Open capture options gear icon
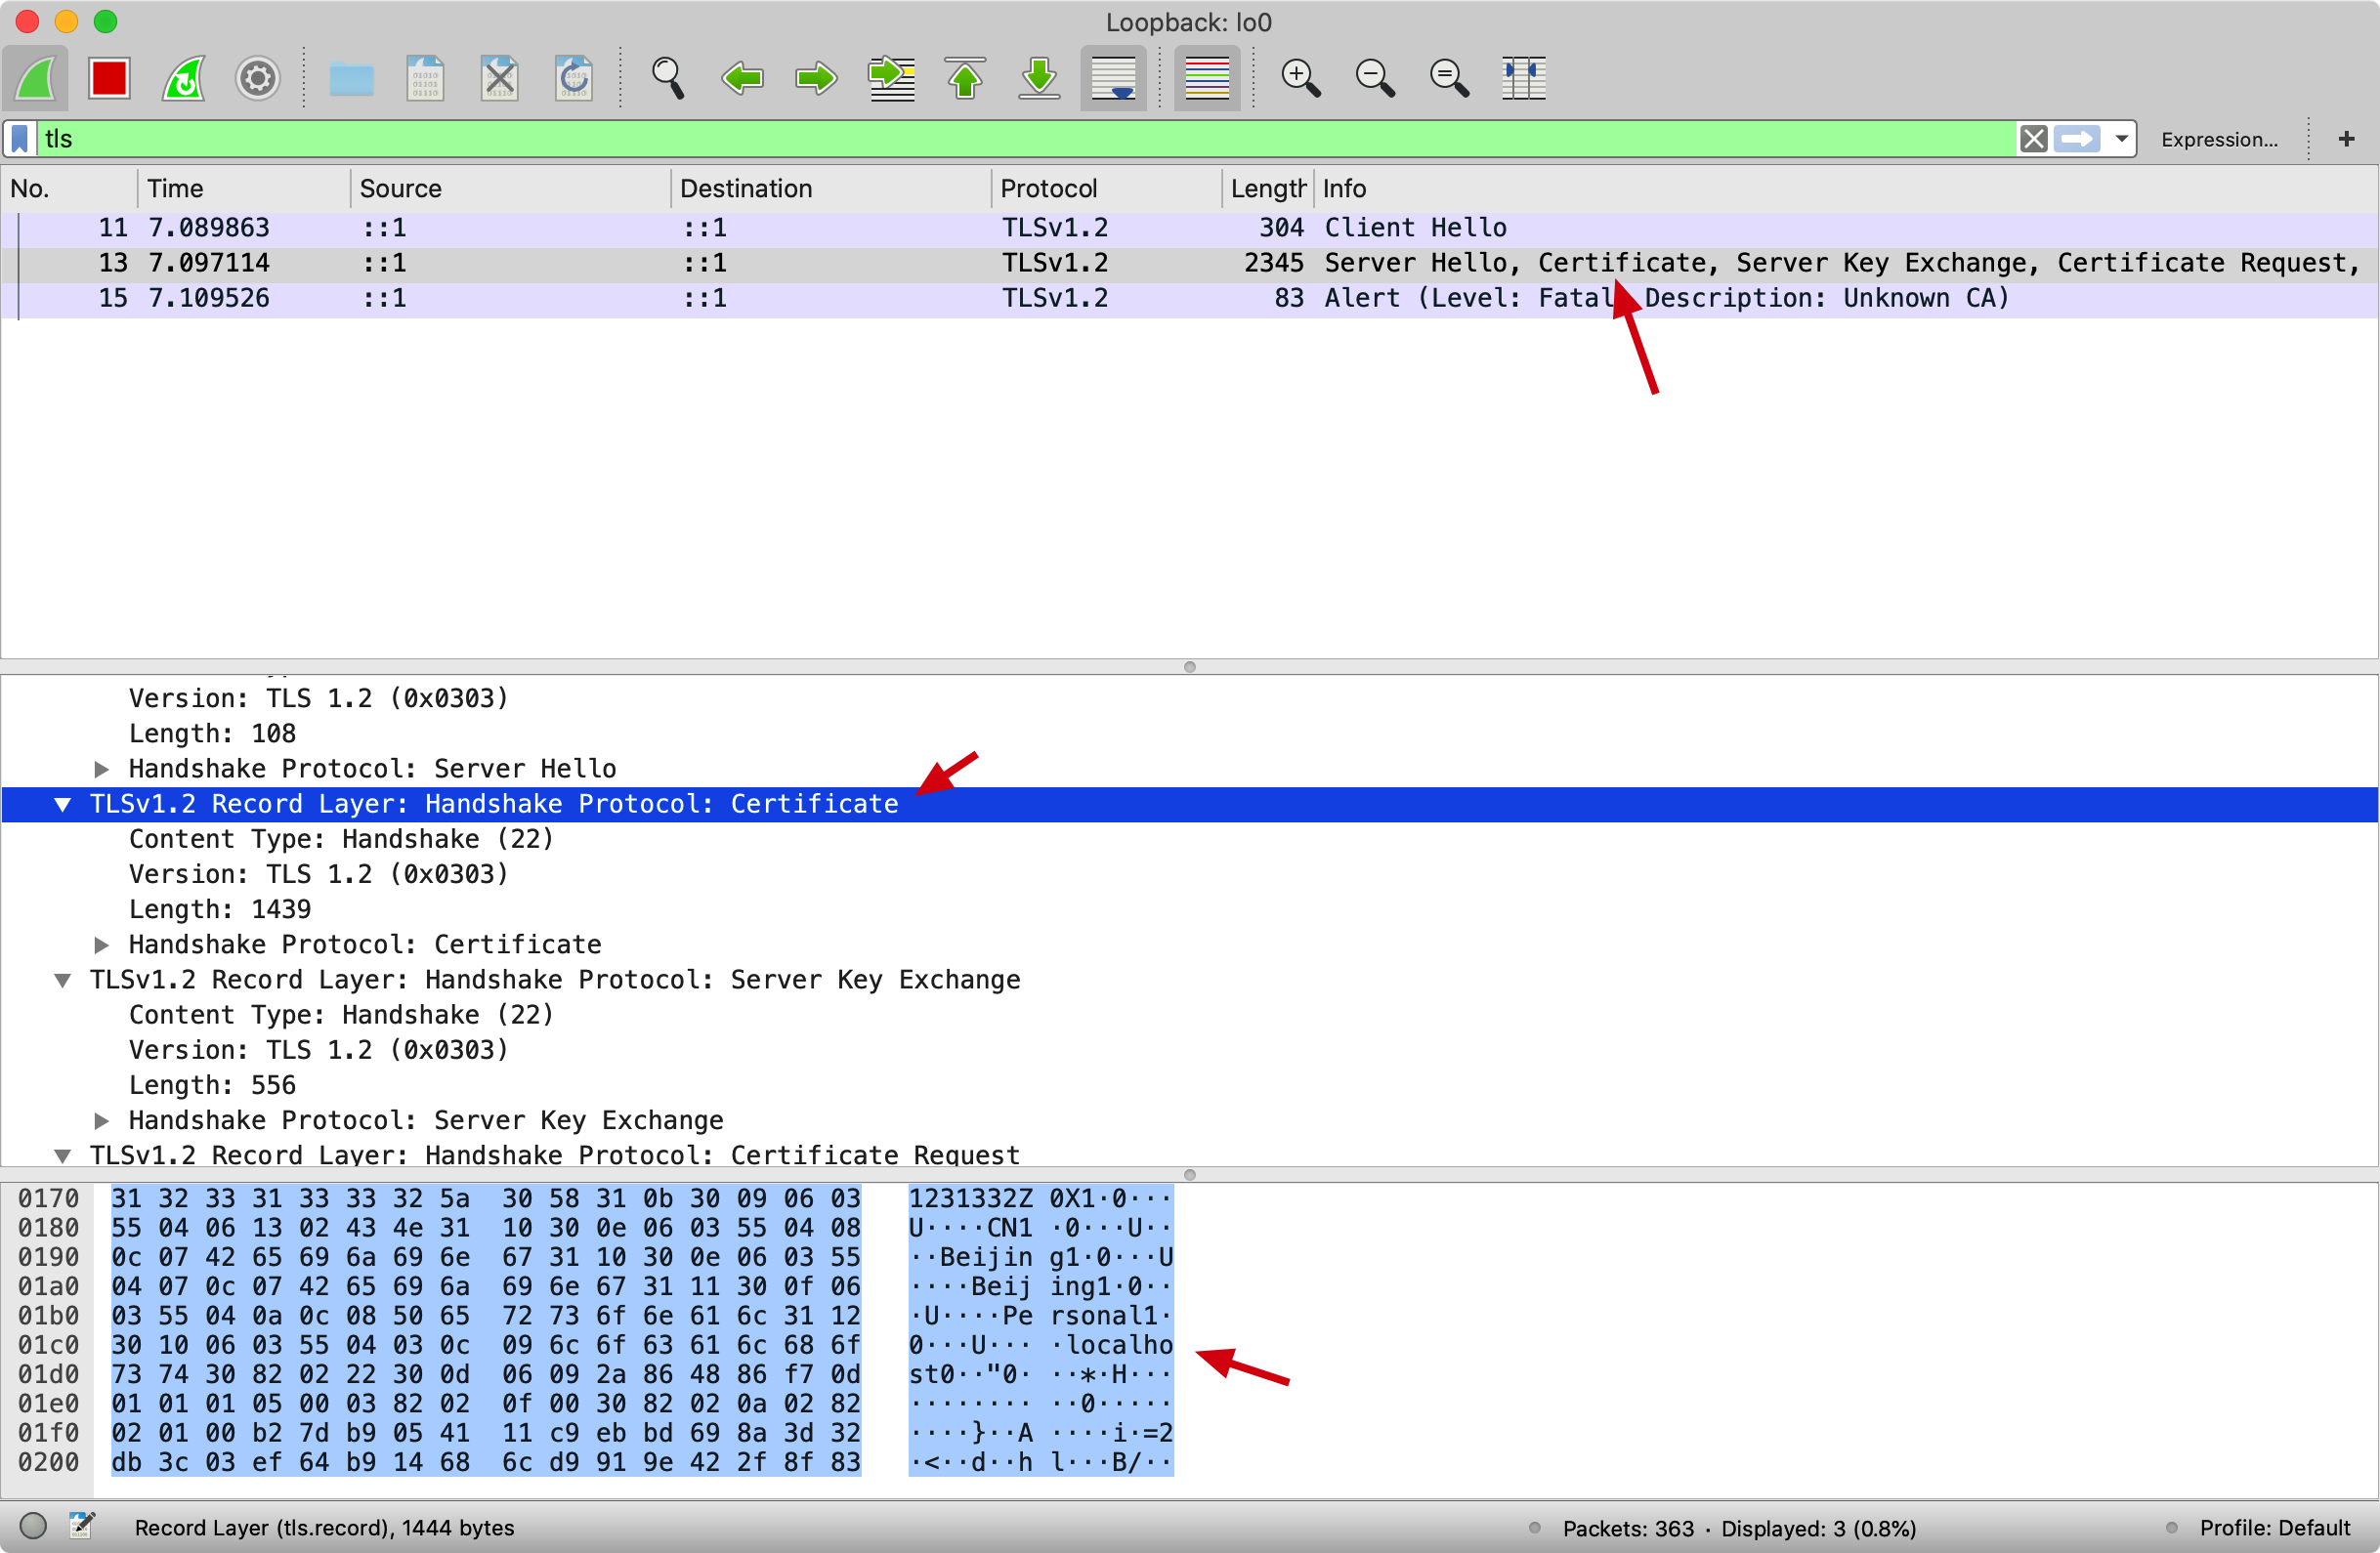The image size is (2380, 1553). pos(258,78)
